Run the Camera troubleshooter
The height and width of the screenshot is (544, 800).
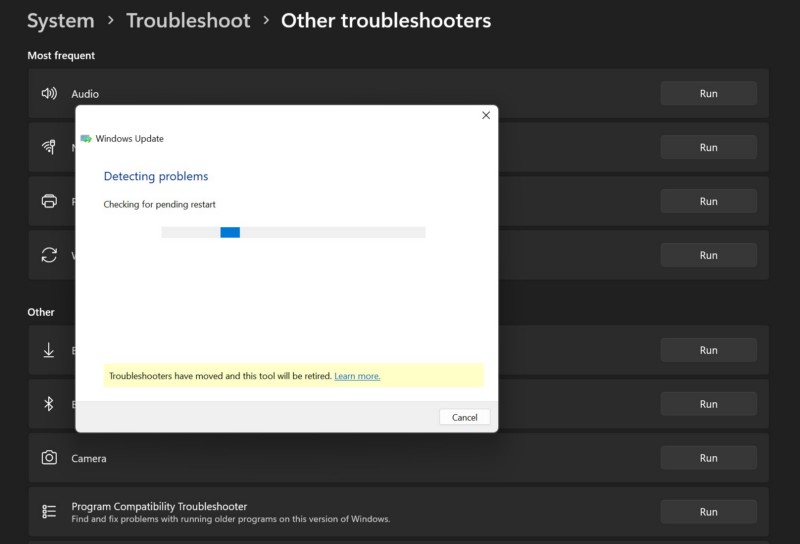pos(708,458)
